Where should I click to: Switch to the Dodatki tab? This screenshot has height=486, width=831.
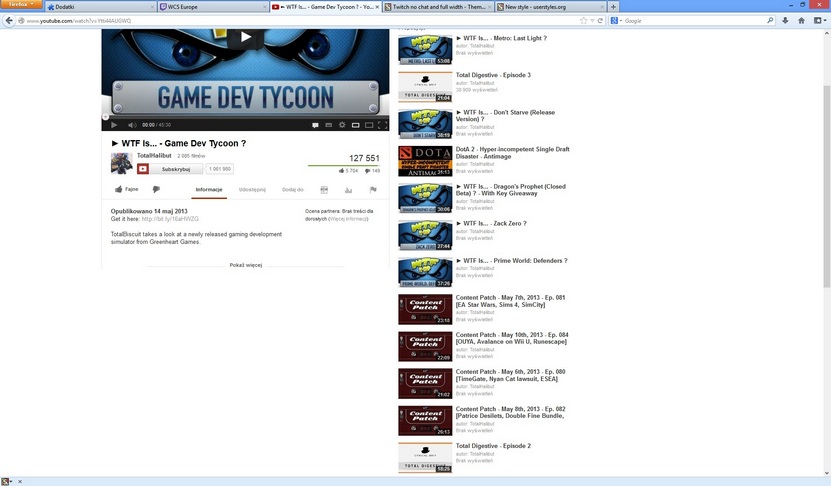(100, 7)
